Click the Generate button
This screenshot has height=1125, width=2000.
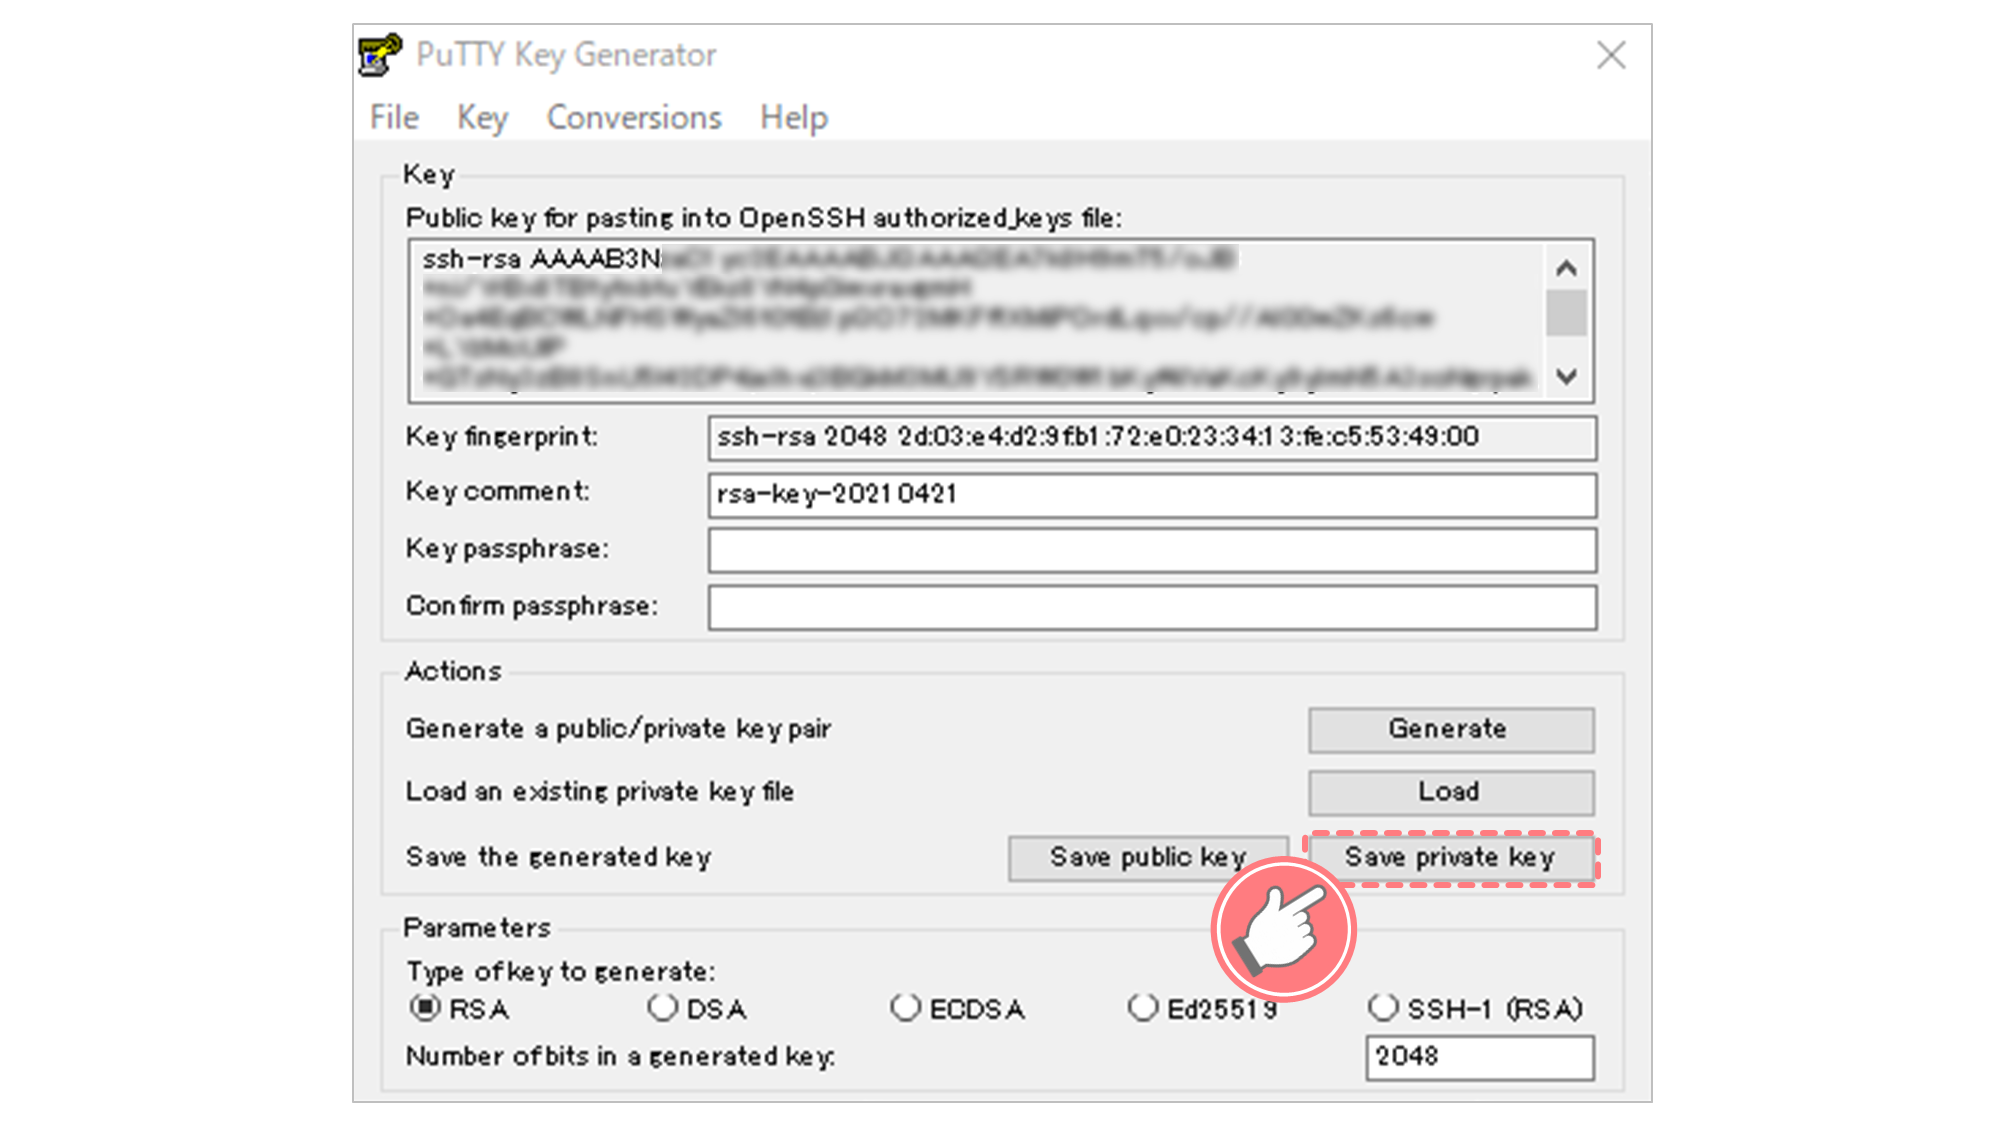[x=1451, y=730]
